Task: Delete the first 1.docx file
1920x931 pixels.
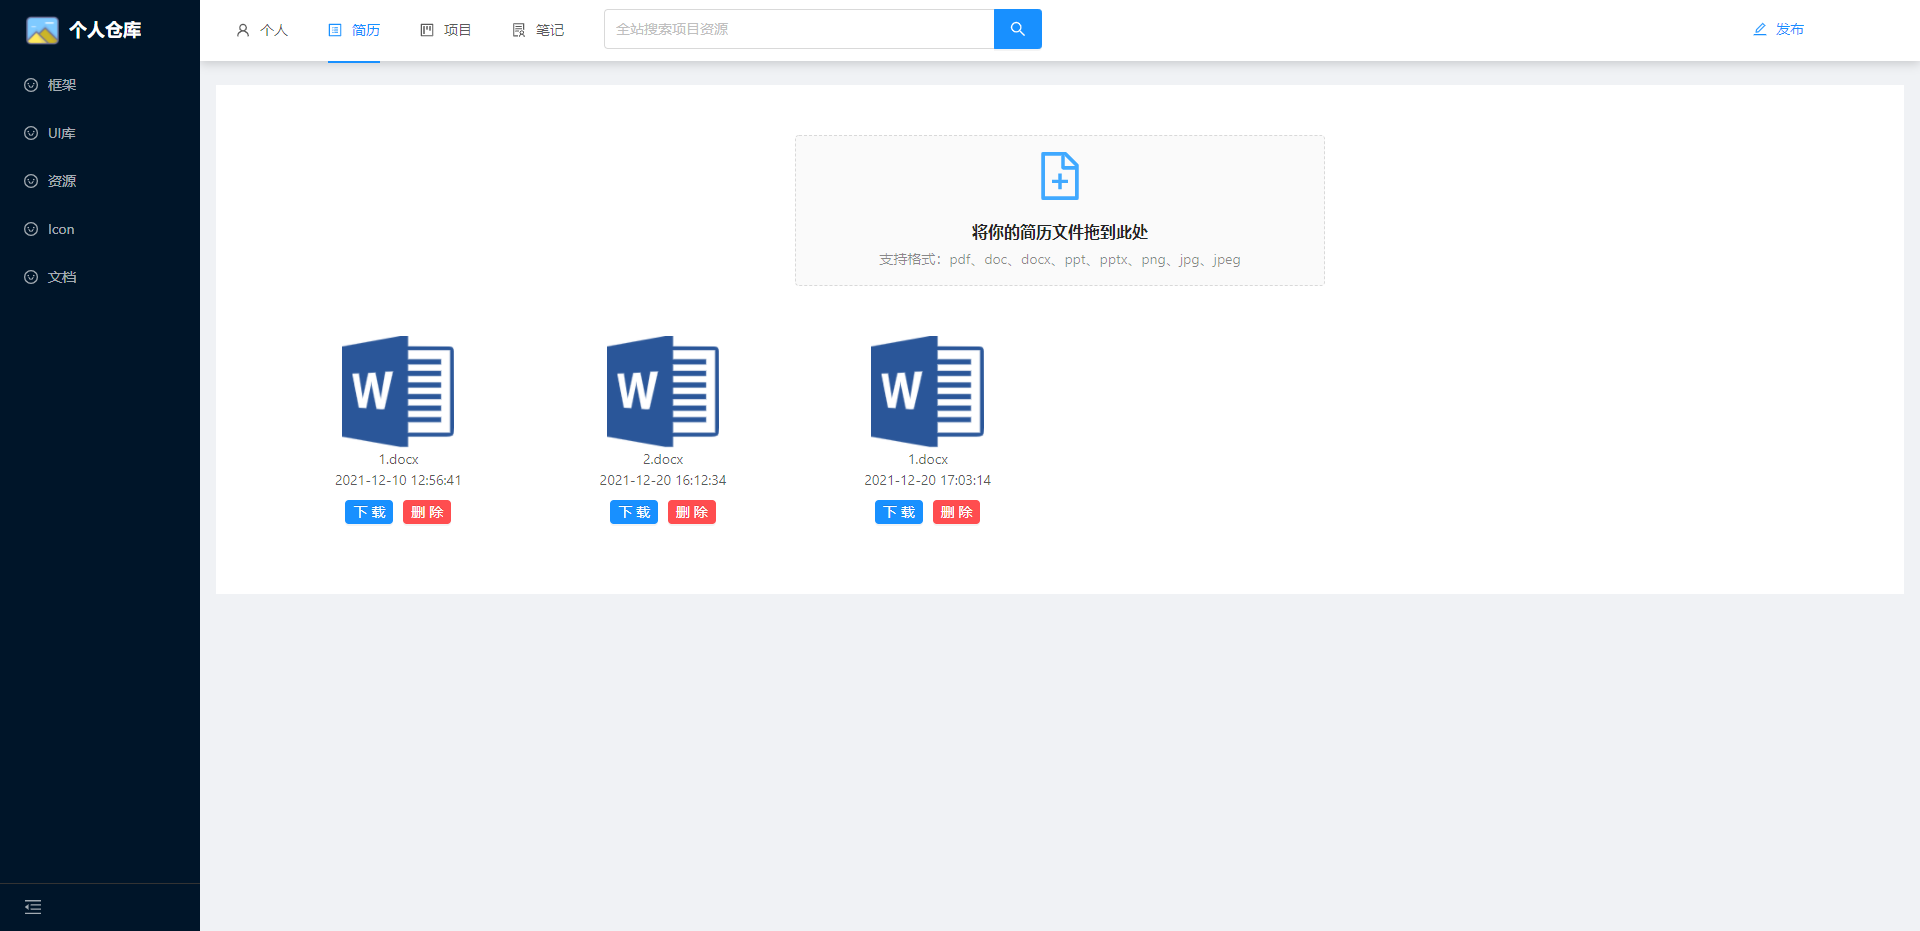Action: coord(427,511)
